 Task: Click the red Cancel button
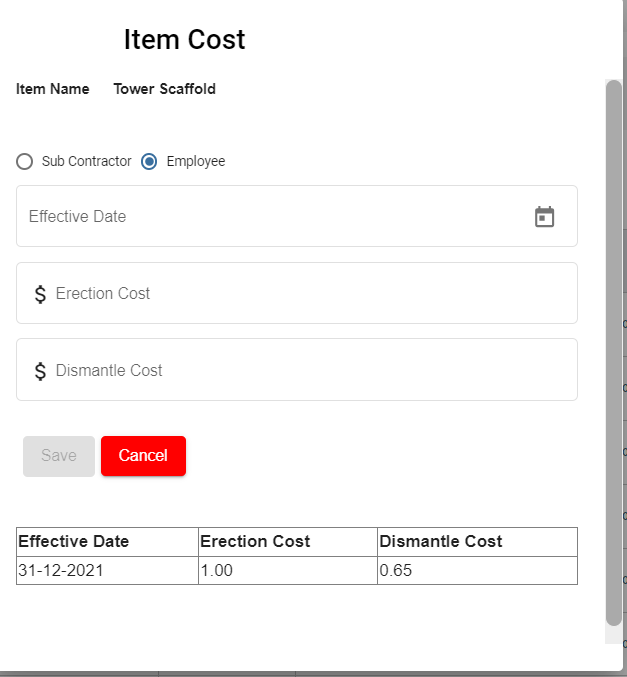point(143,456)
